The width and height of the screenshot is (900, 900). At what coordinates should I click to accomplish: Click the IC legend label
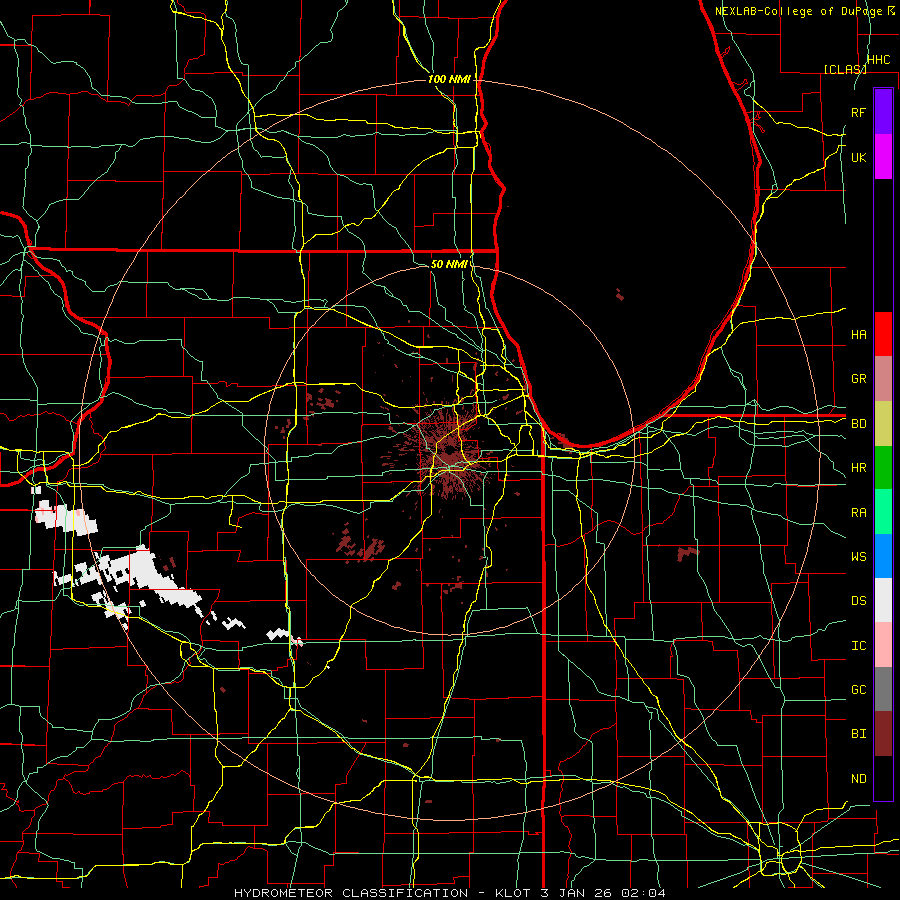(859, 646)
